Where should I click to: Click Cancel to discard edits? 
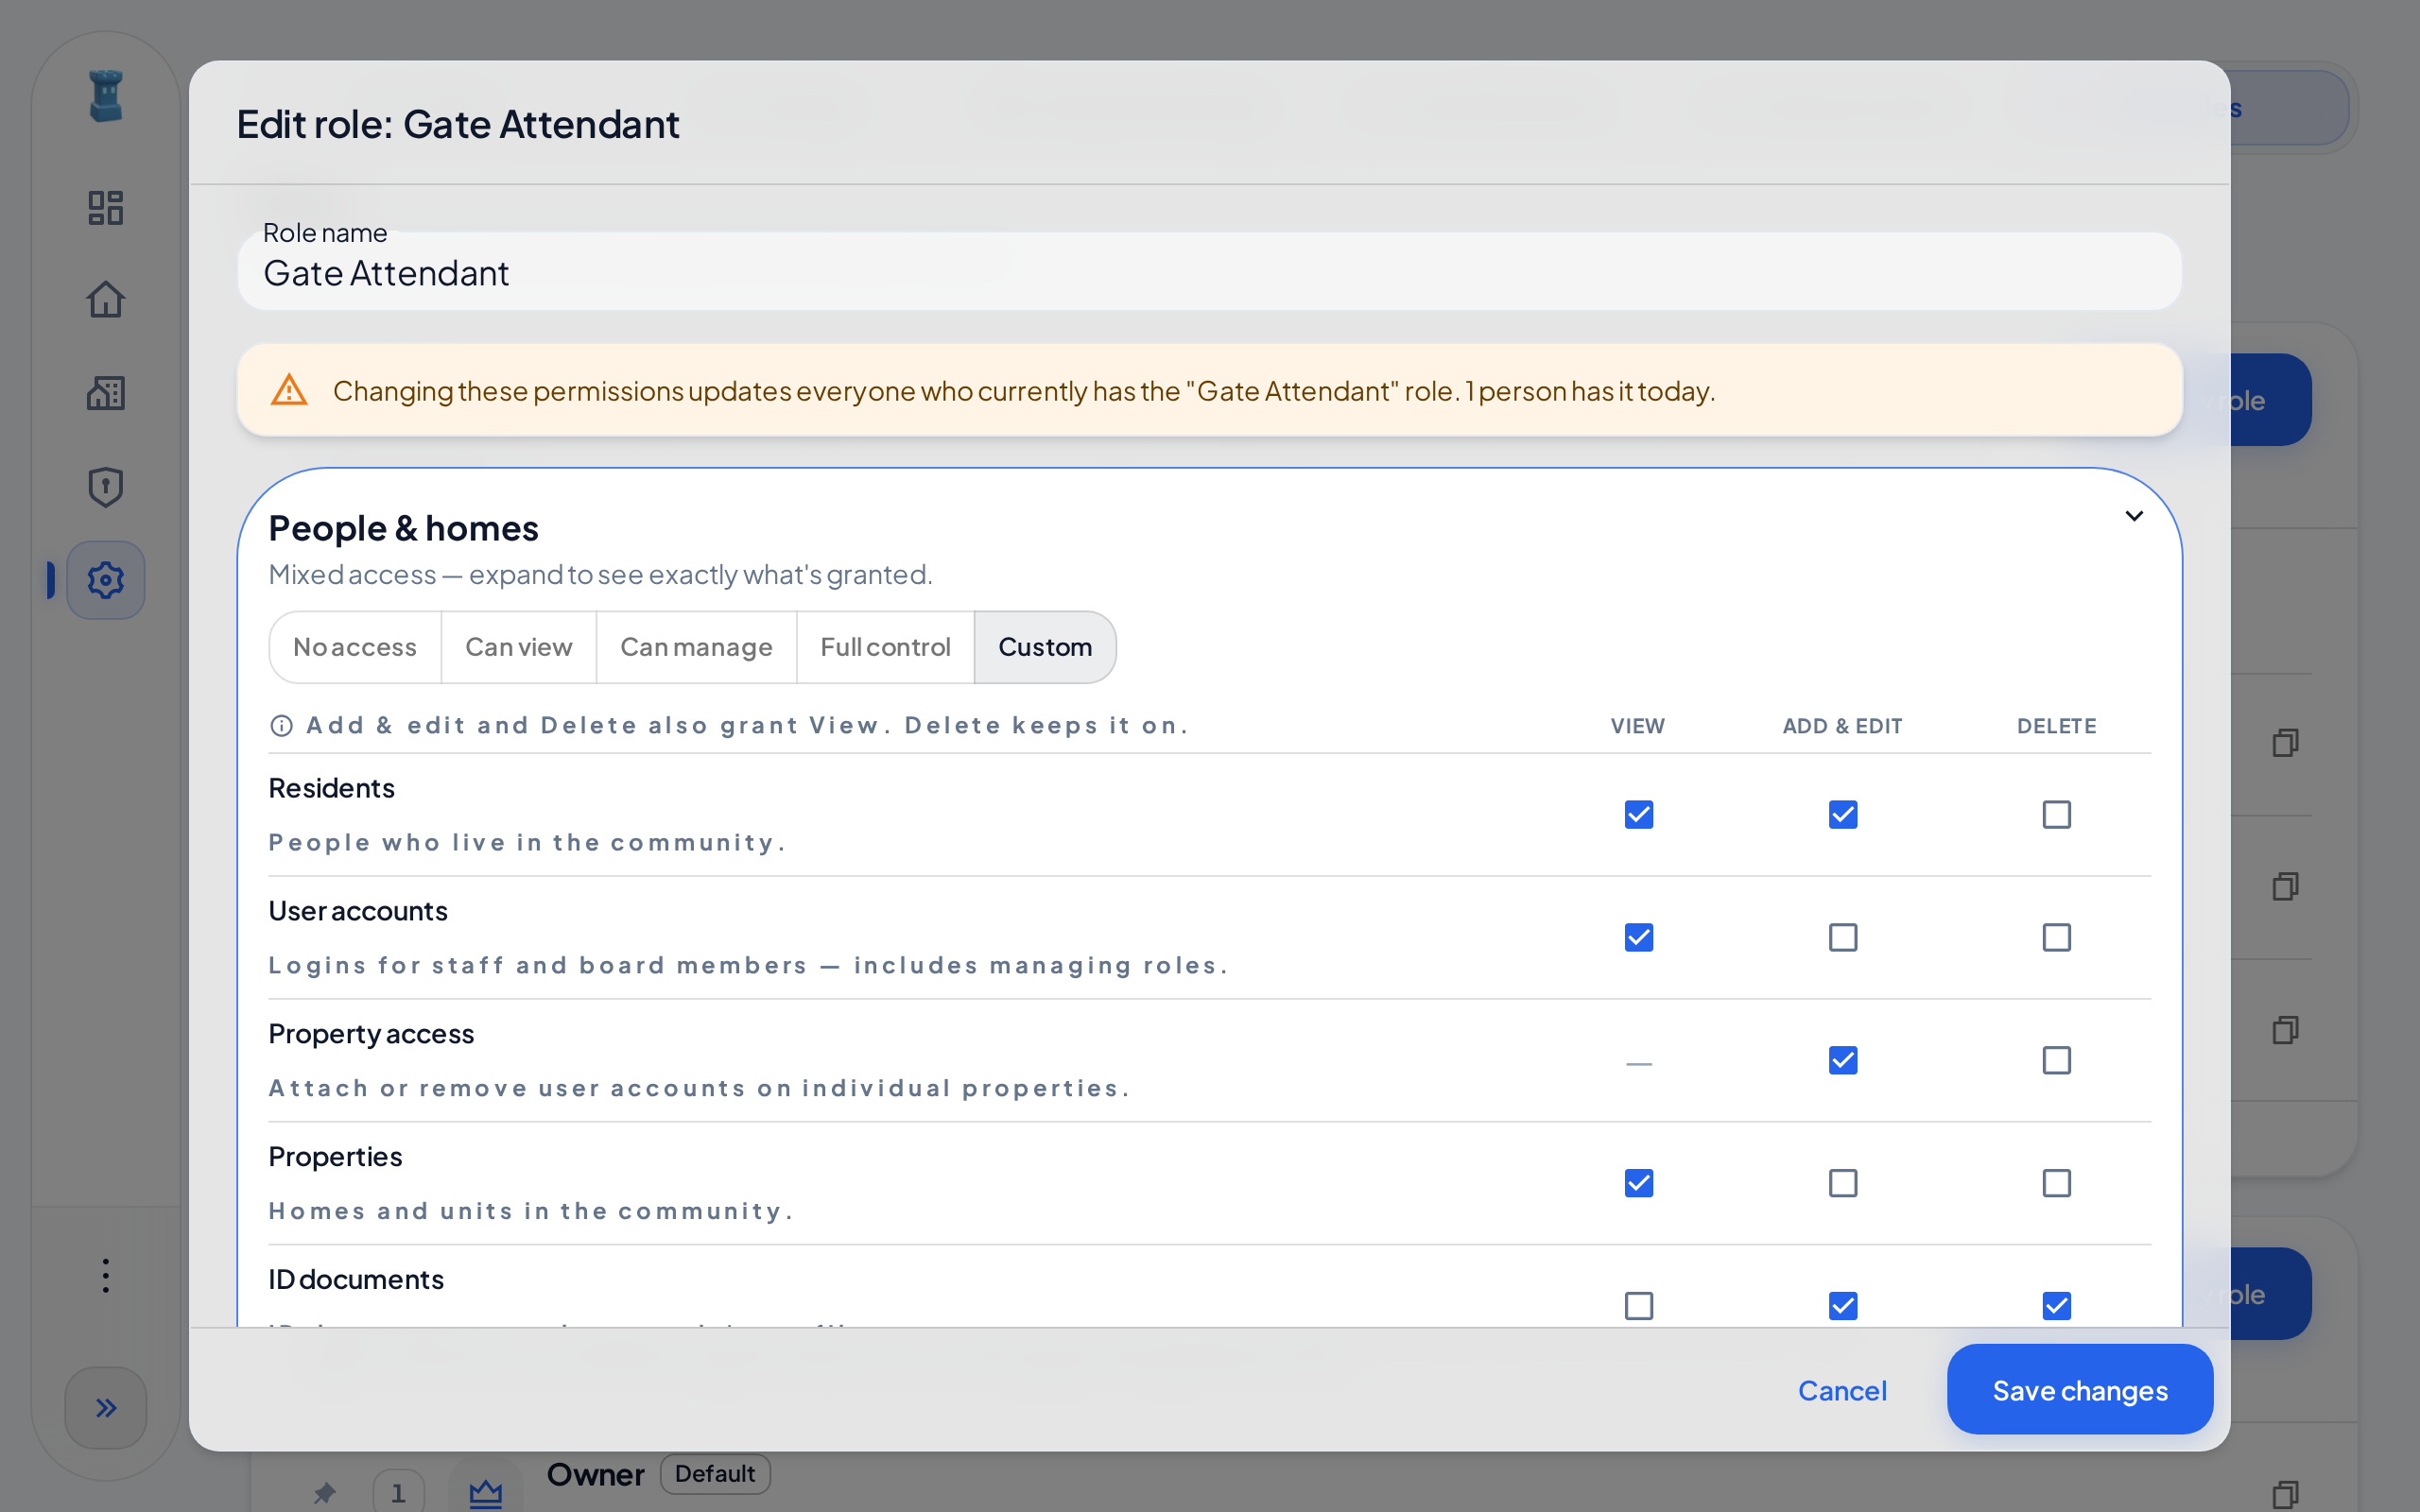click(x=1842, y=1391)
